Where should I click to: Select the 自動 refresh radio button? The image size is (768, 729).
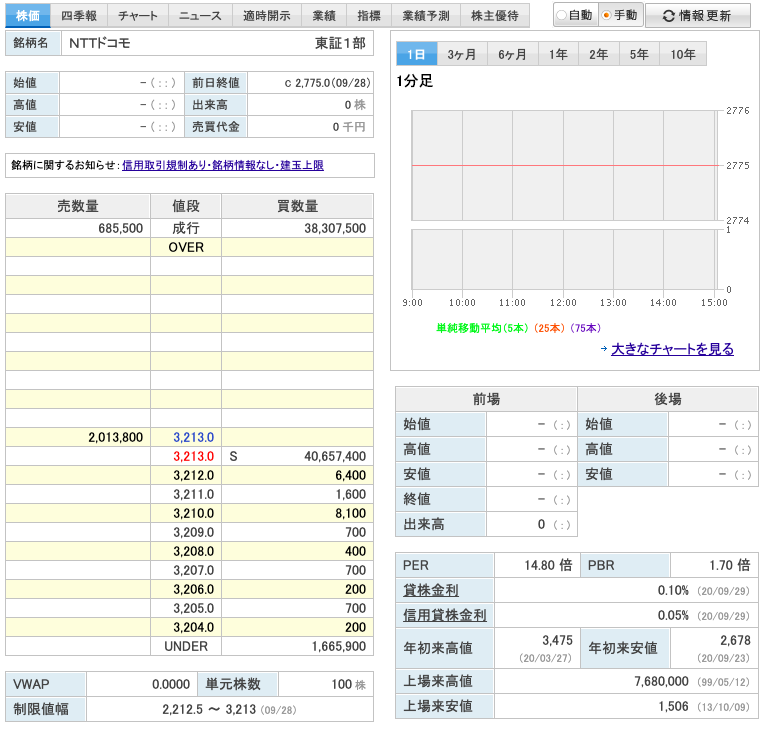562,16
